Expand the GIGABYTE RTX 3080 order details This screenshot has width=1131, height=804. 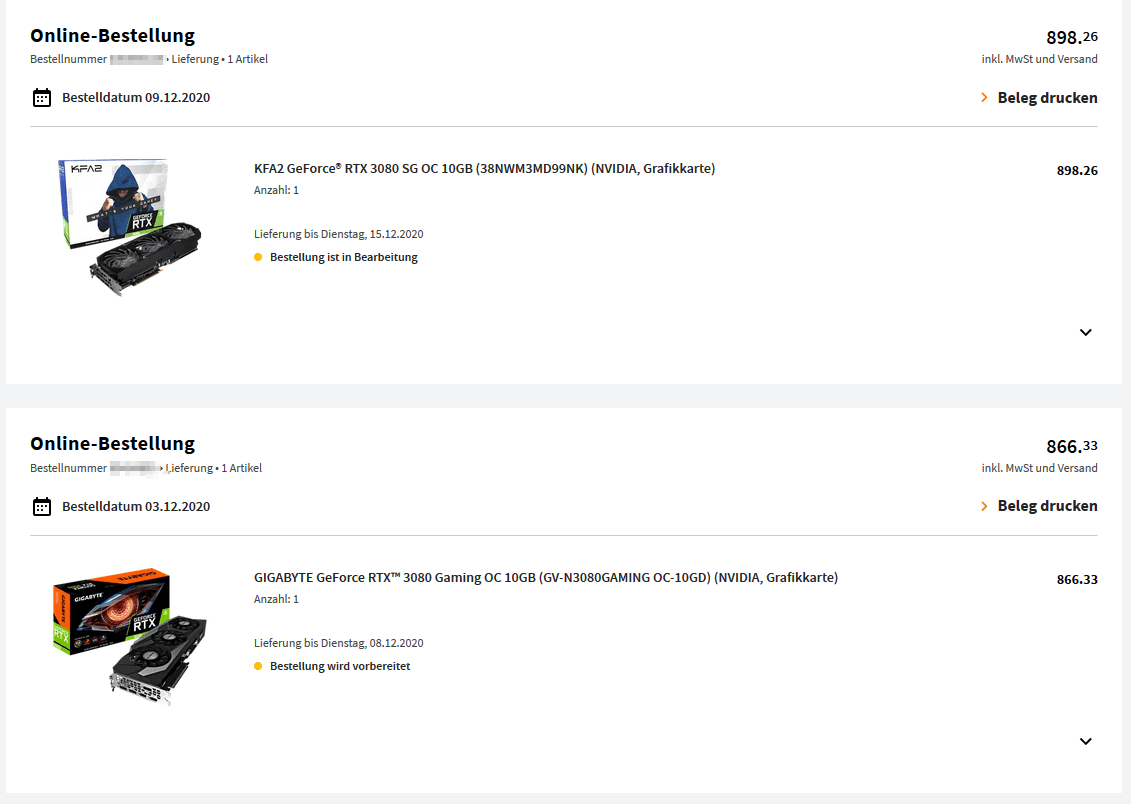pyautogui.click(x=1086, y=741)
